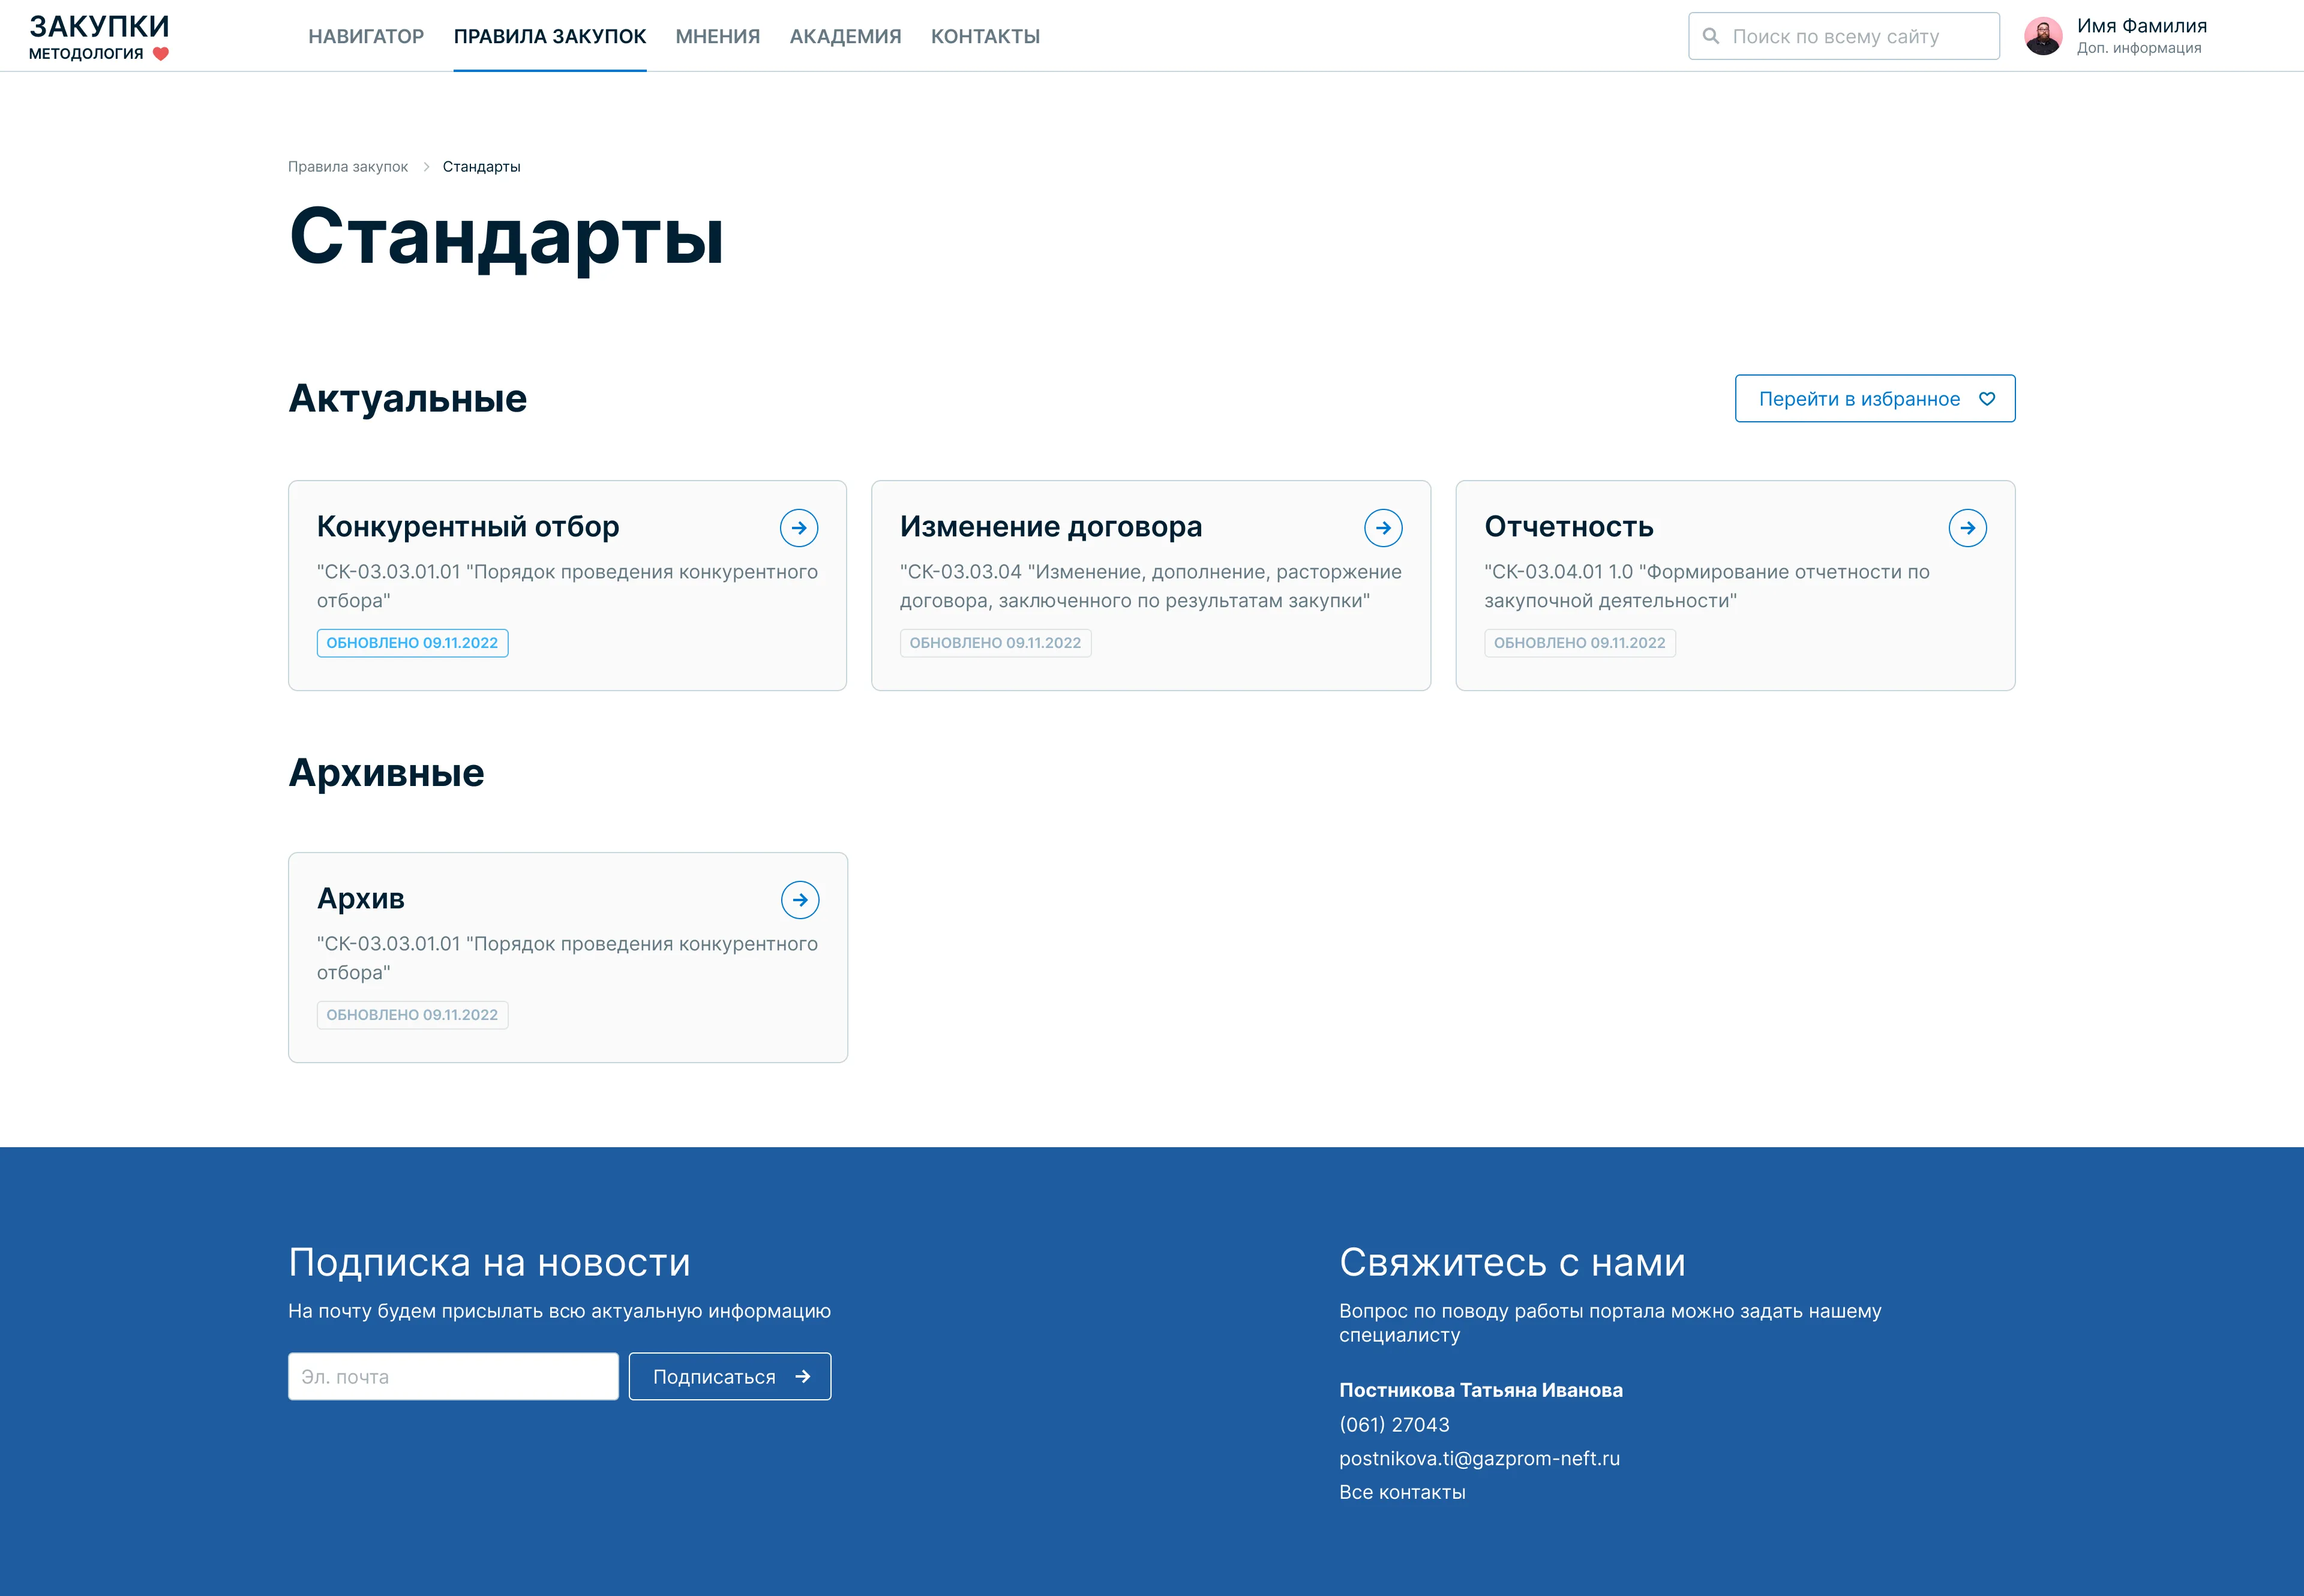Select Контакты in top navigation
Viewport: 2304px width, 1596px height.
pyautogui.click(x=985, y=36)
